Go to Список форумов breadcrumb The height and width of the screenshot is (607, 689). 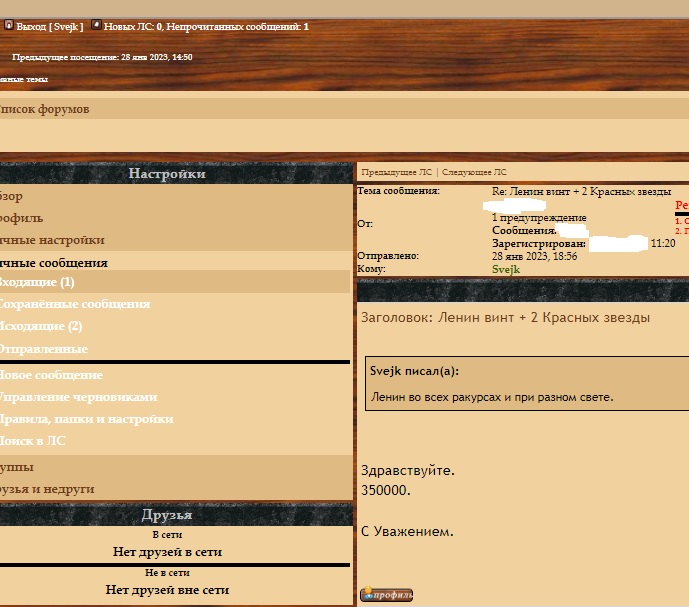tap(44, 109)
